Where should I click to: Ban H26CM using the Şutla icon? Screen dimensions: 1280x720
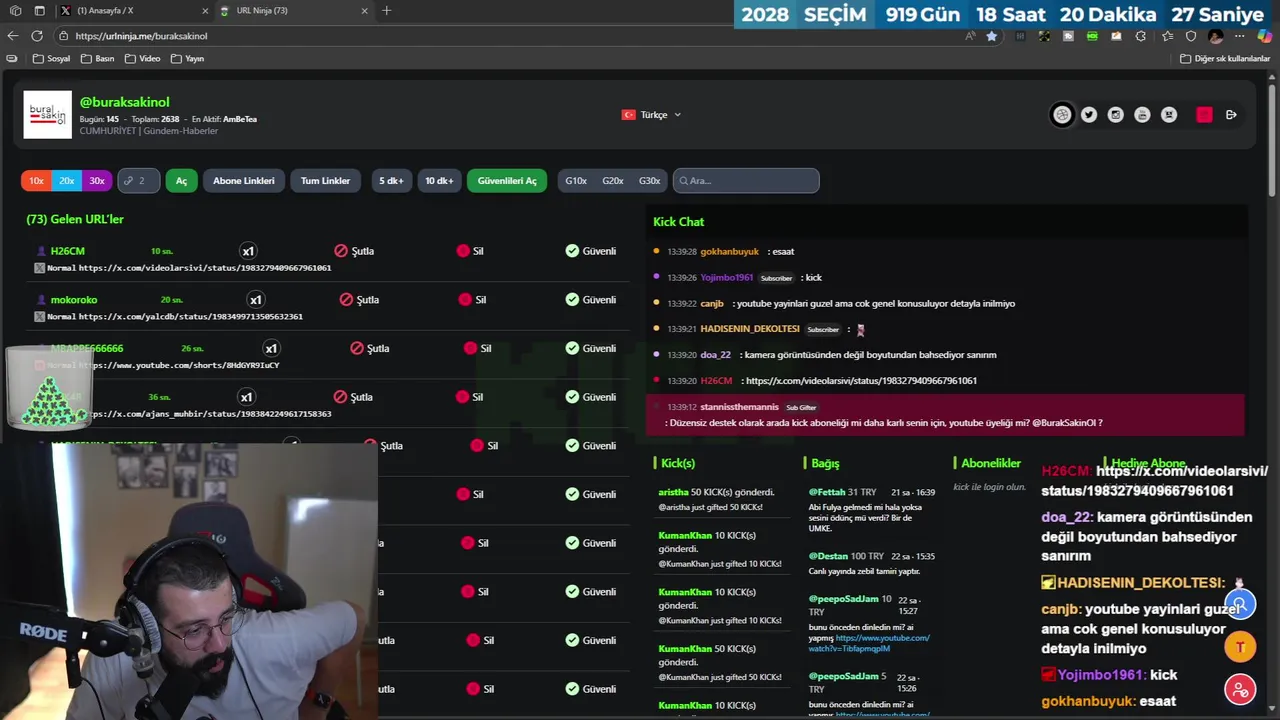[354, 251]
